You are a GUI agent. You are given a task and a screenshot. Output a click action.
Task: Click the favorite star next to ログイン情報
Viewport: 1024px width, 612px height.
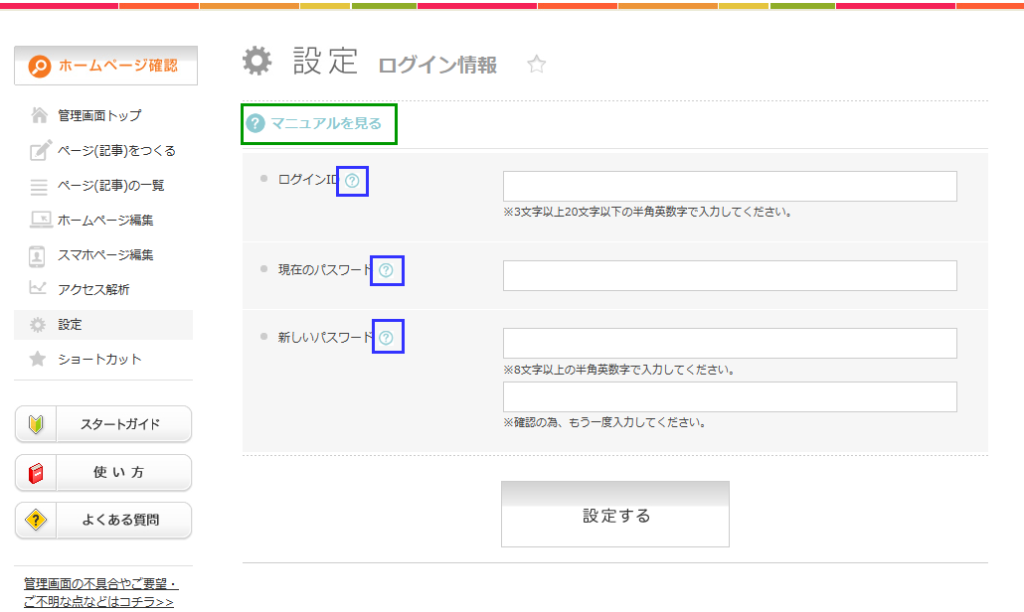pyautogui.click(x=537, y=65)
